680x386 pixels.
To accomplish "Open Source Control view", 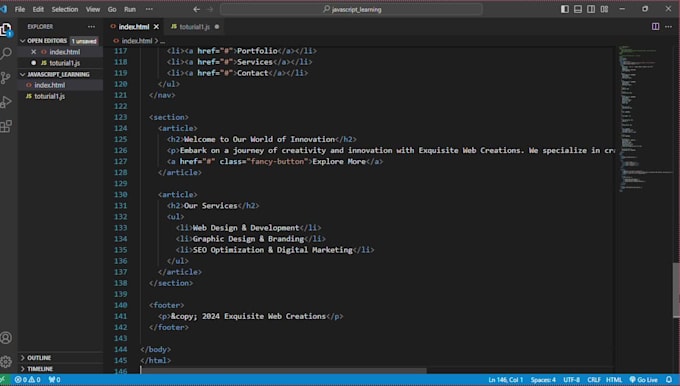I will tap(6, 78).
